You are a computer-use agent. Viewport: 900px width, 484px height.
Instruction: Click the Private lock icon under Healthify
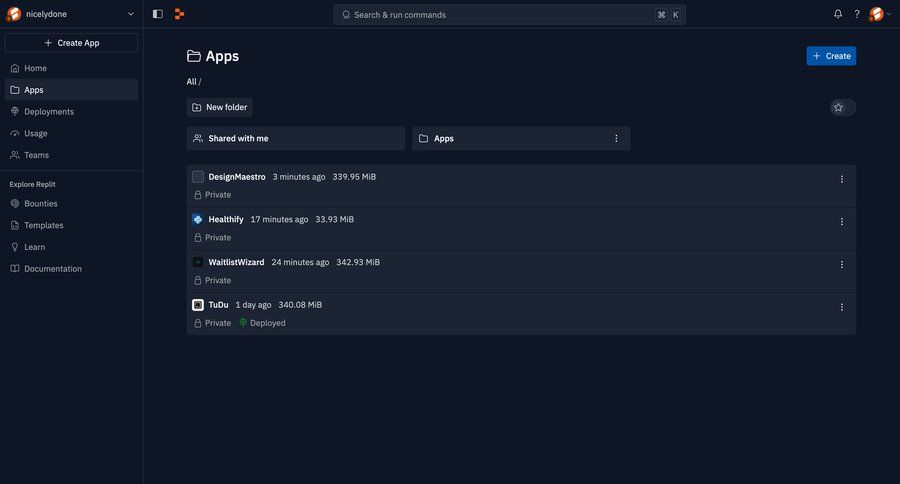(x=197, y=238)
